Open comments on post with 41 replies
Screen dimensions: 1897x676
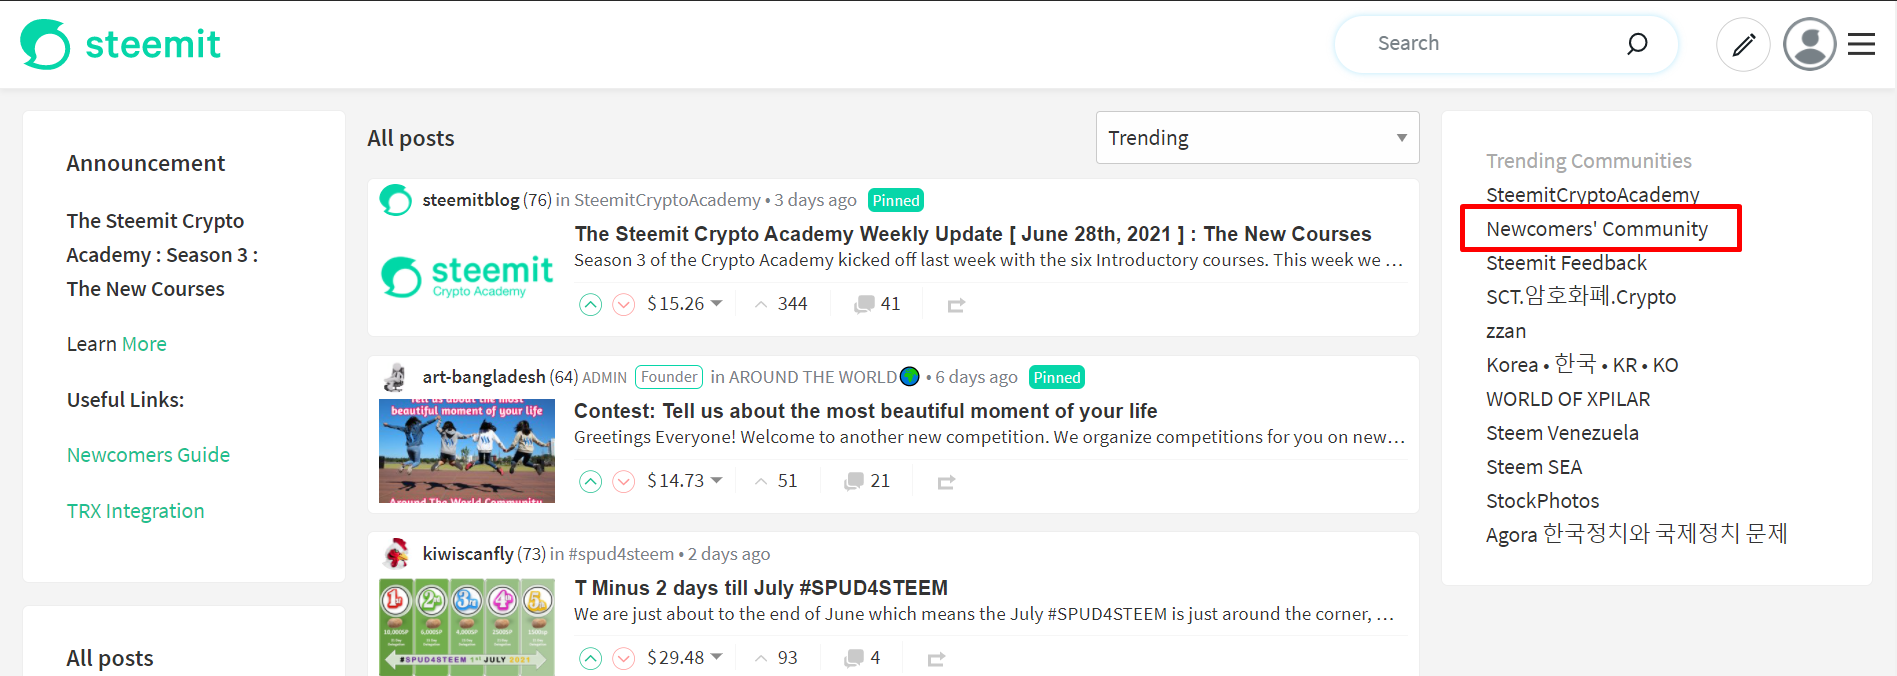(877, 304)
